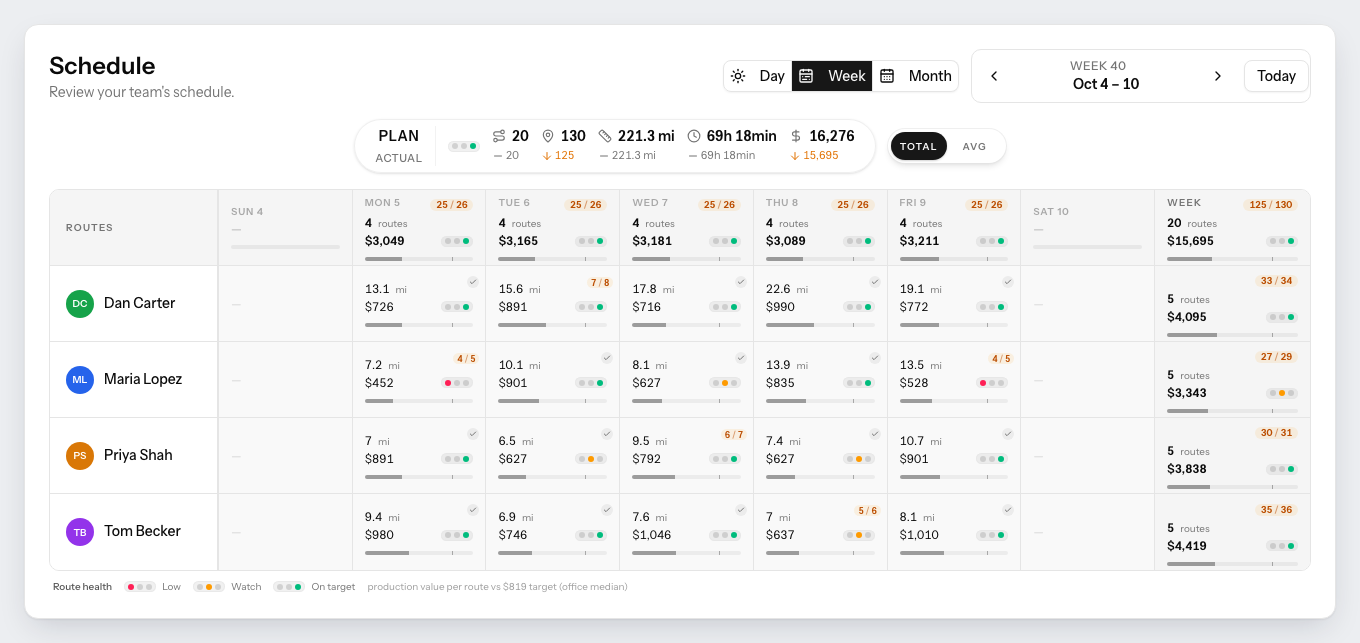The image size is (1360, 643).
Task: Click the routes icon next to 20
Action: 499,136
